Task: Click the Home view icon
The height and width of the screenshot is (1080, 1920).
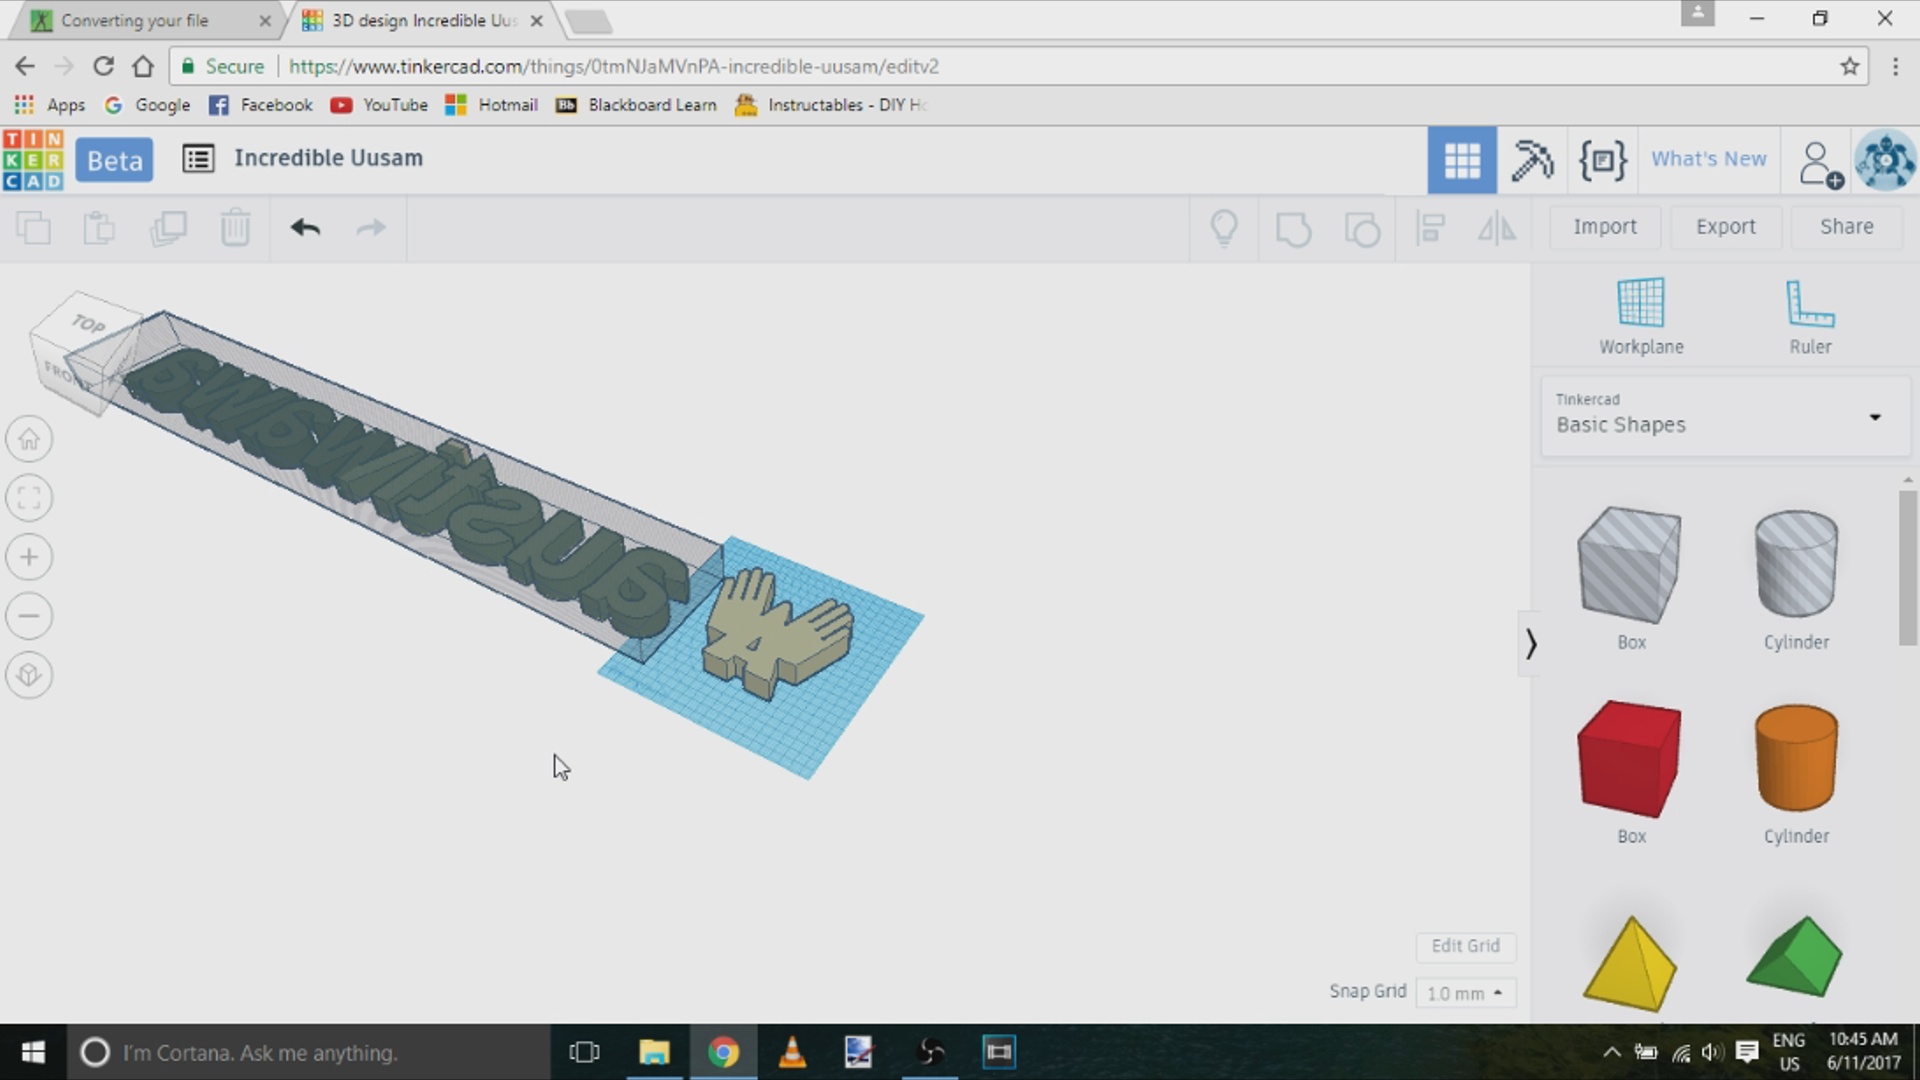Action: pyautogui.click(x=29, y=439)
